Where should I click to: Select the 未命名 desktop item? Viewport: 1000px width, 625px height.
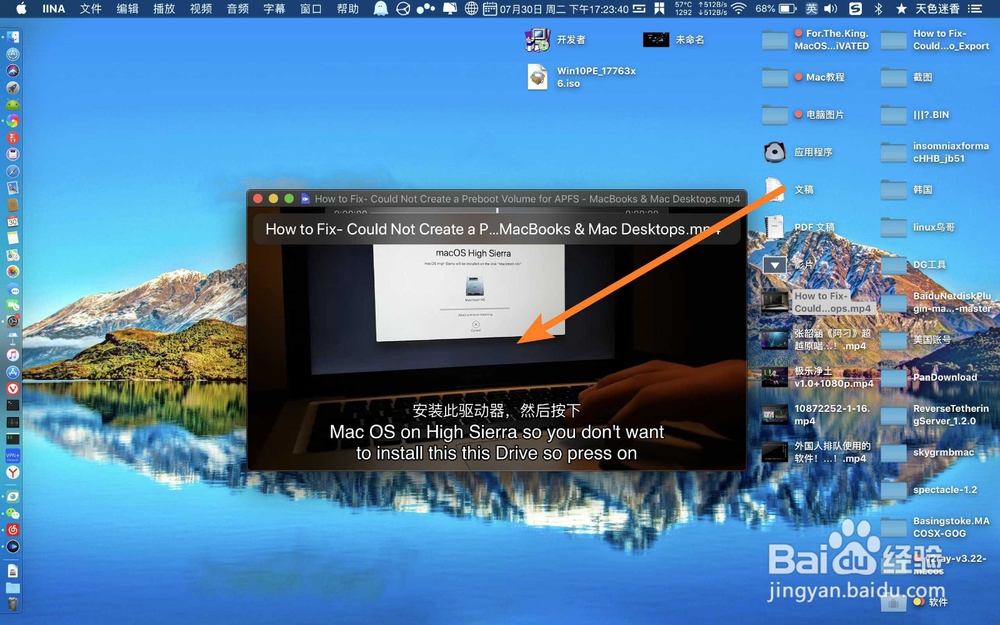(673, 40)
